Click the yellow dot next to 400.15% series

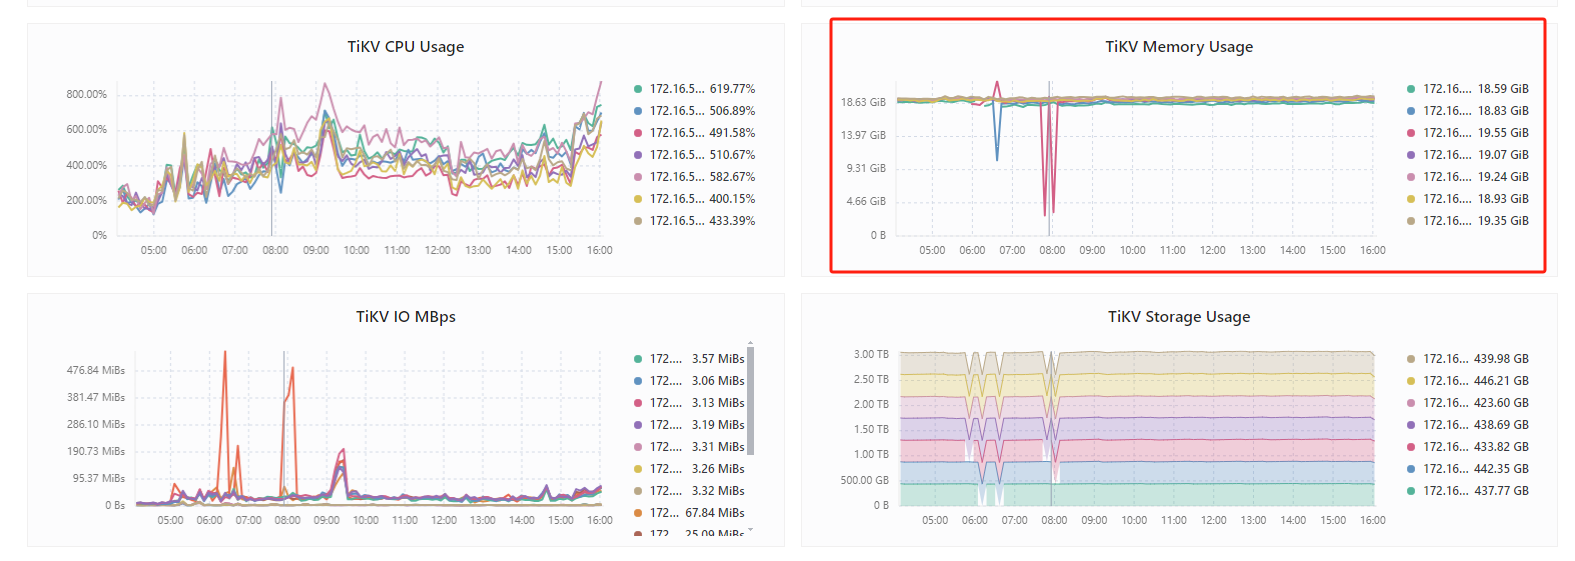pyautogui.click(x=638, y=199)
